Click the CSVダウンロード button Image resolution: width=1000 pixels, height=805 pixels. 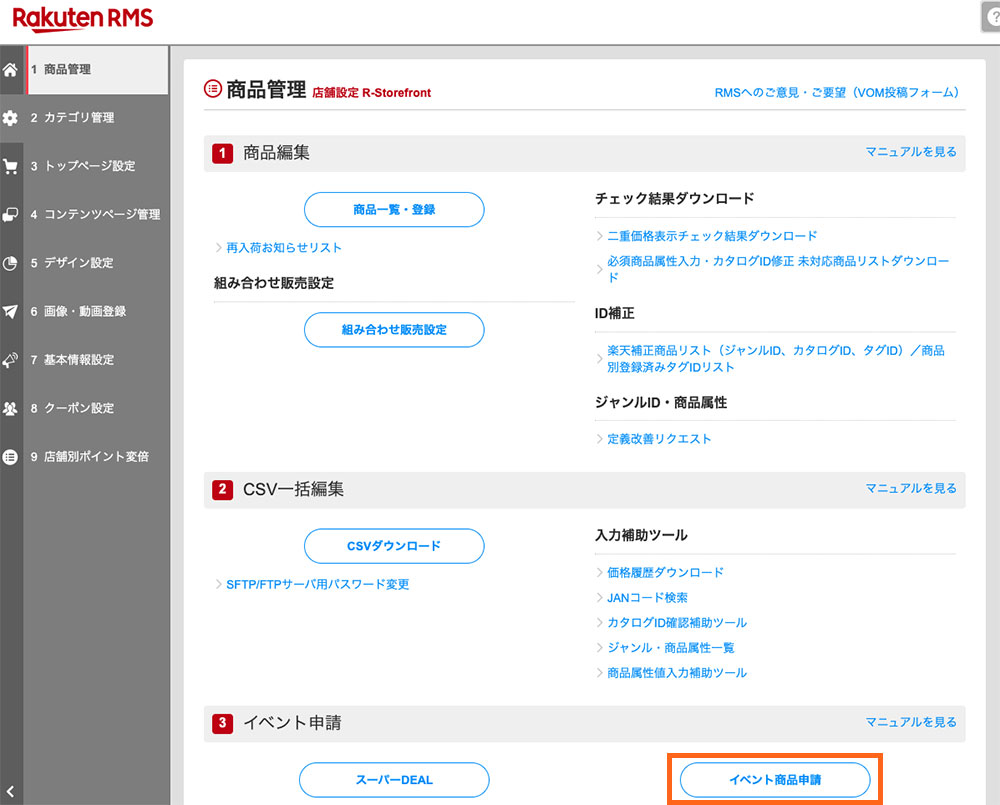click(x=394, y=546)
